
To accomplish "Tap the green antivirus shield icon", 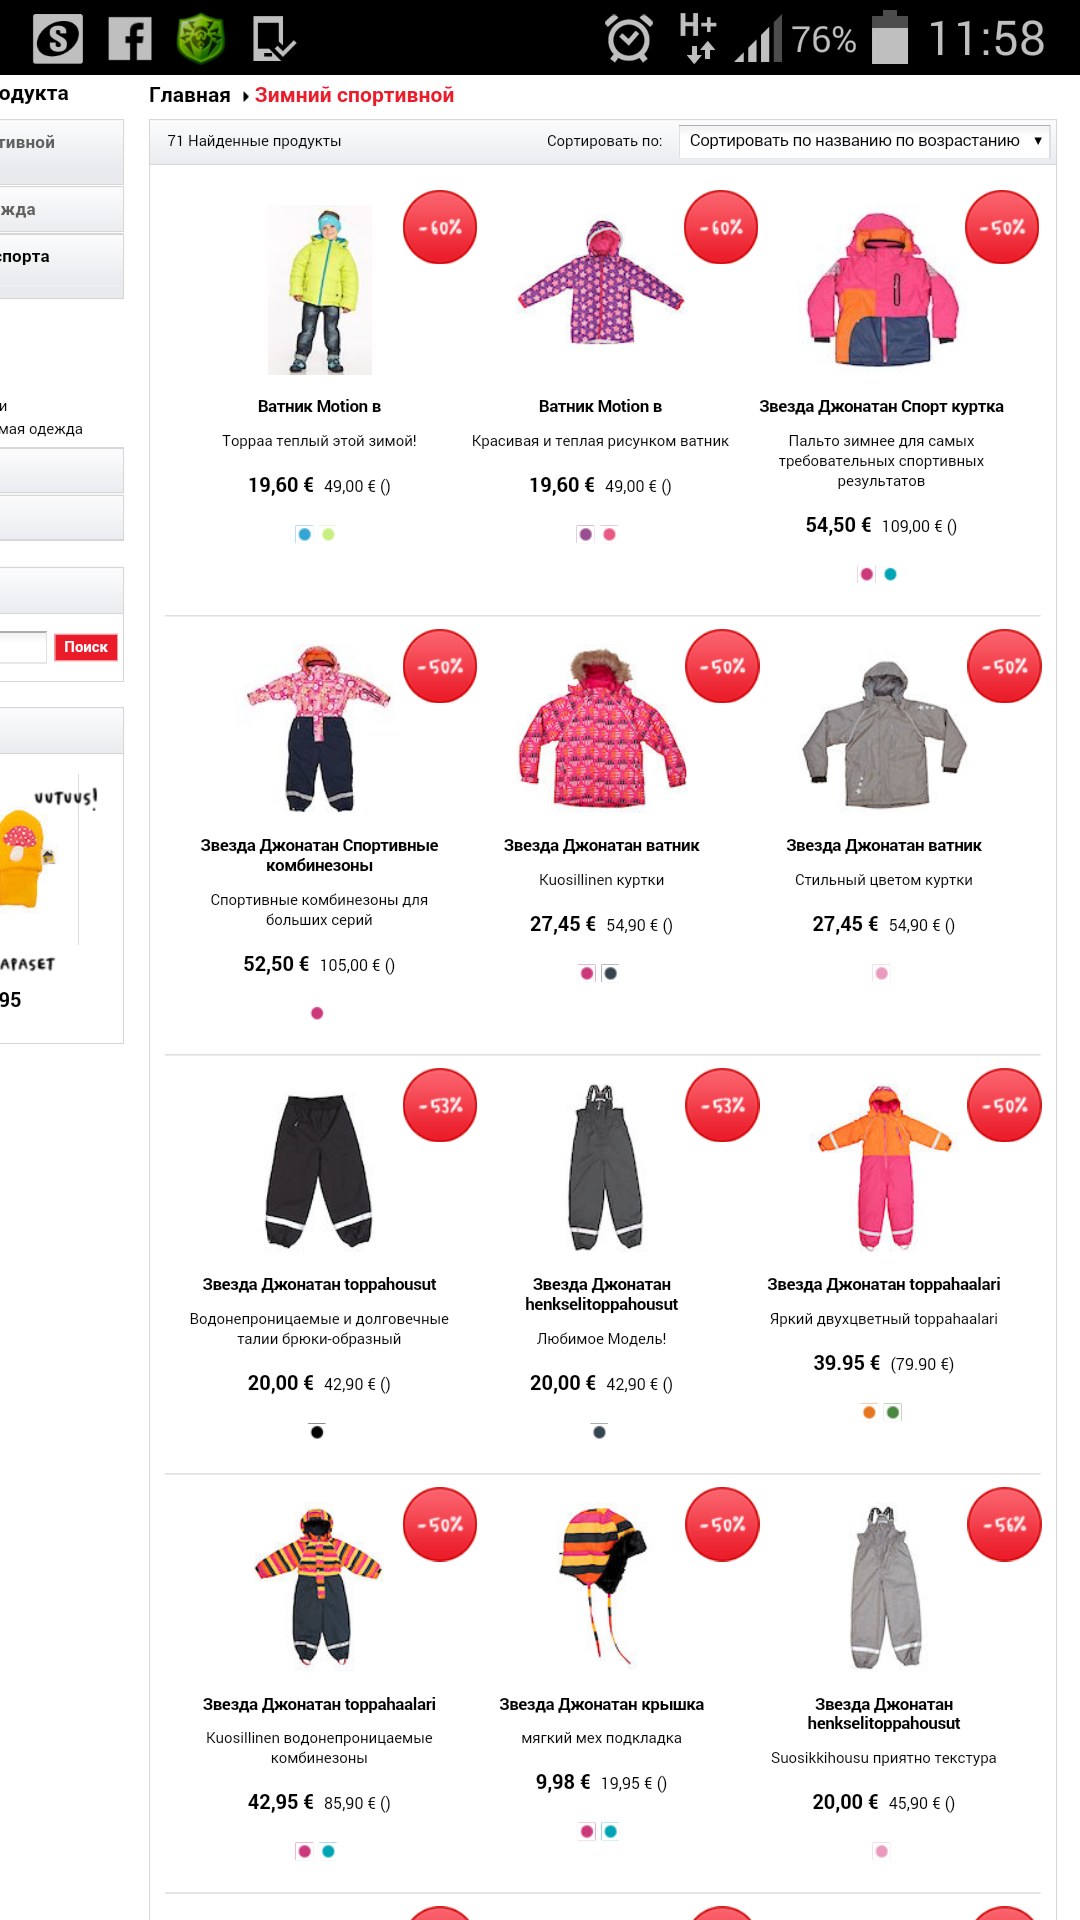I will 201,39.
